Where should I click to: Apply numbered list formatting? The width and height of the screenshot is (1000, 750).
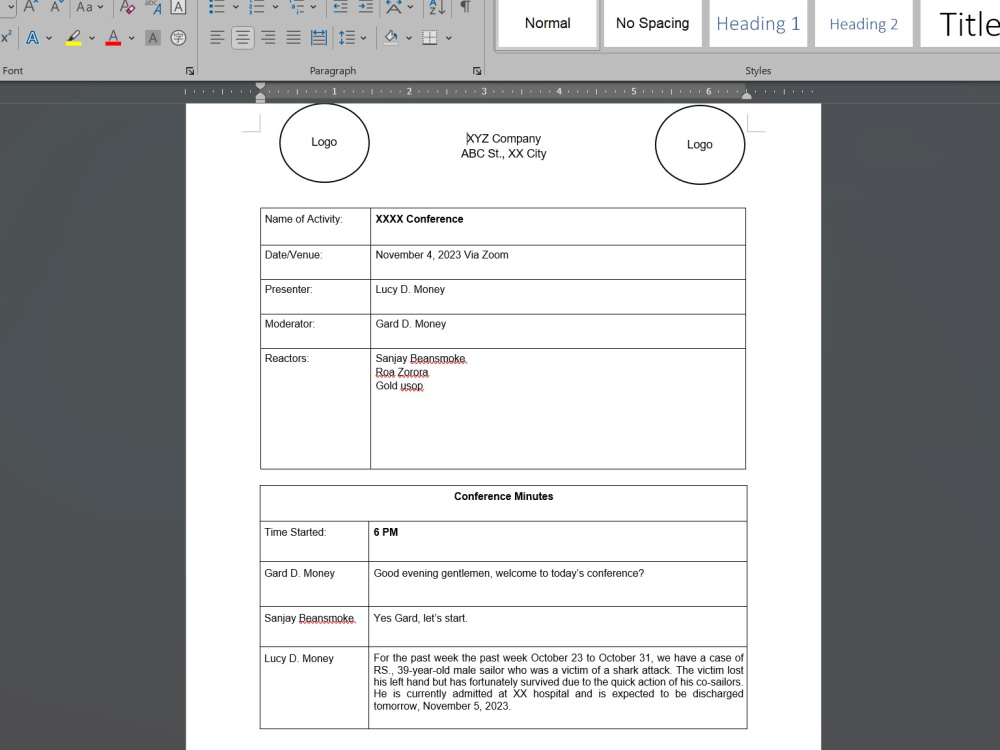coord(256,7)
